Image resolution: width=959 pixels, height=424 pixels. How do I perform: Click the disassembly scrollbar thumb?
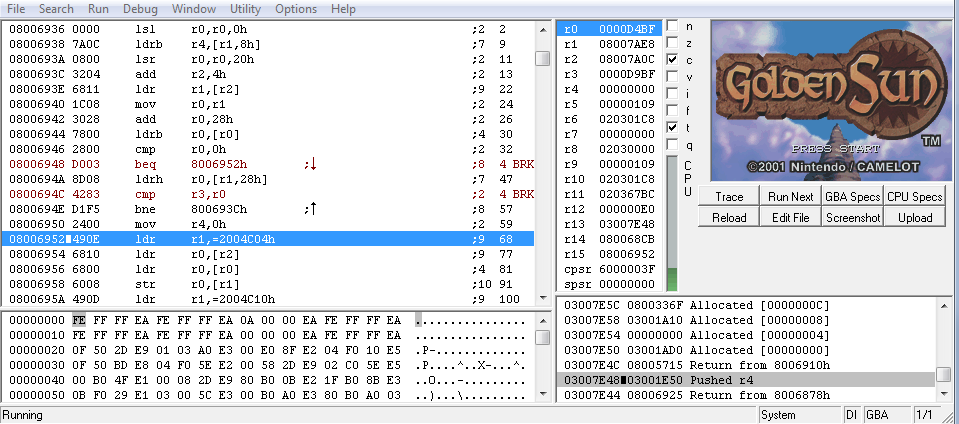[x=542, y=58]
